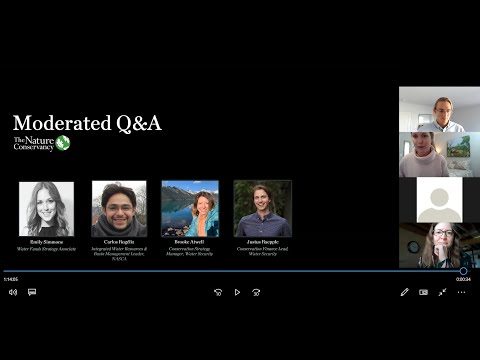
Task: Switch to mini view mode
Action: 423,292
